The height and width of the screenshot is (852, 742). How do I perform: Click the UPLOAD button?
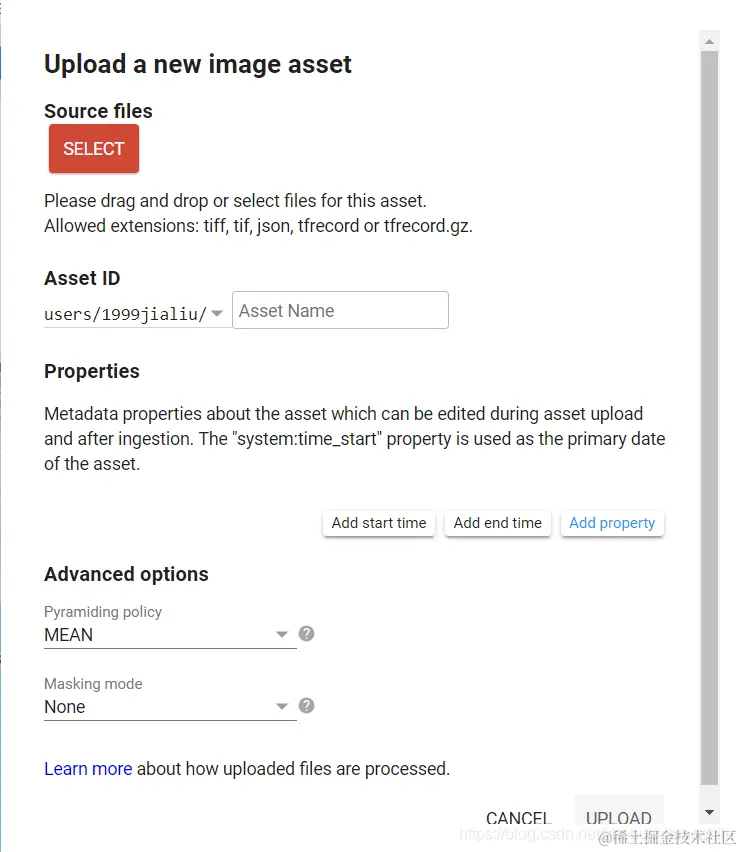coord(619,817)
